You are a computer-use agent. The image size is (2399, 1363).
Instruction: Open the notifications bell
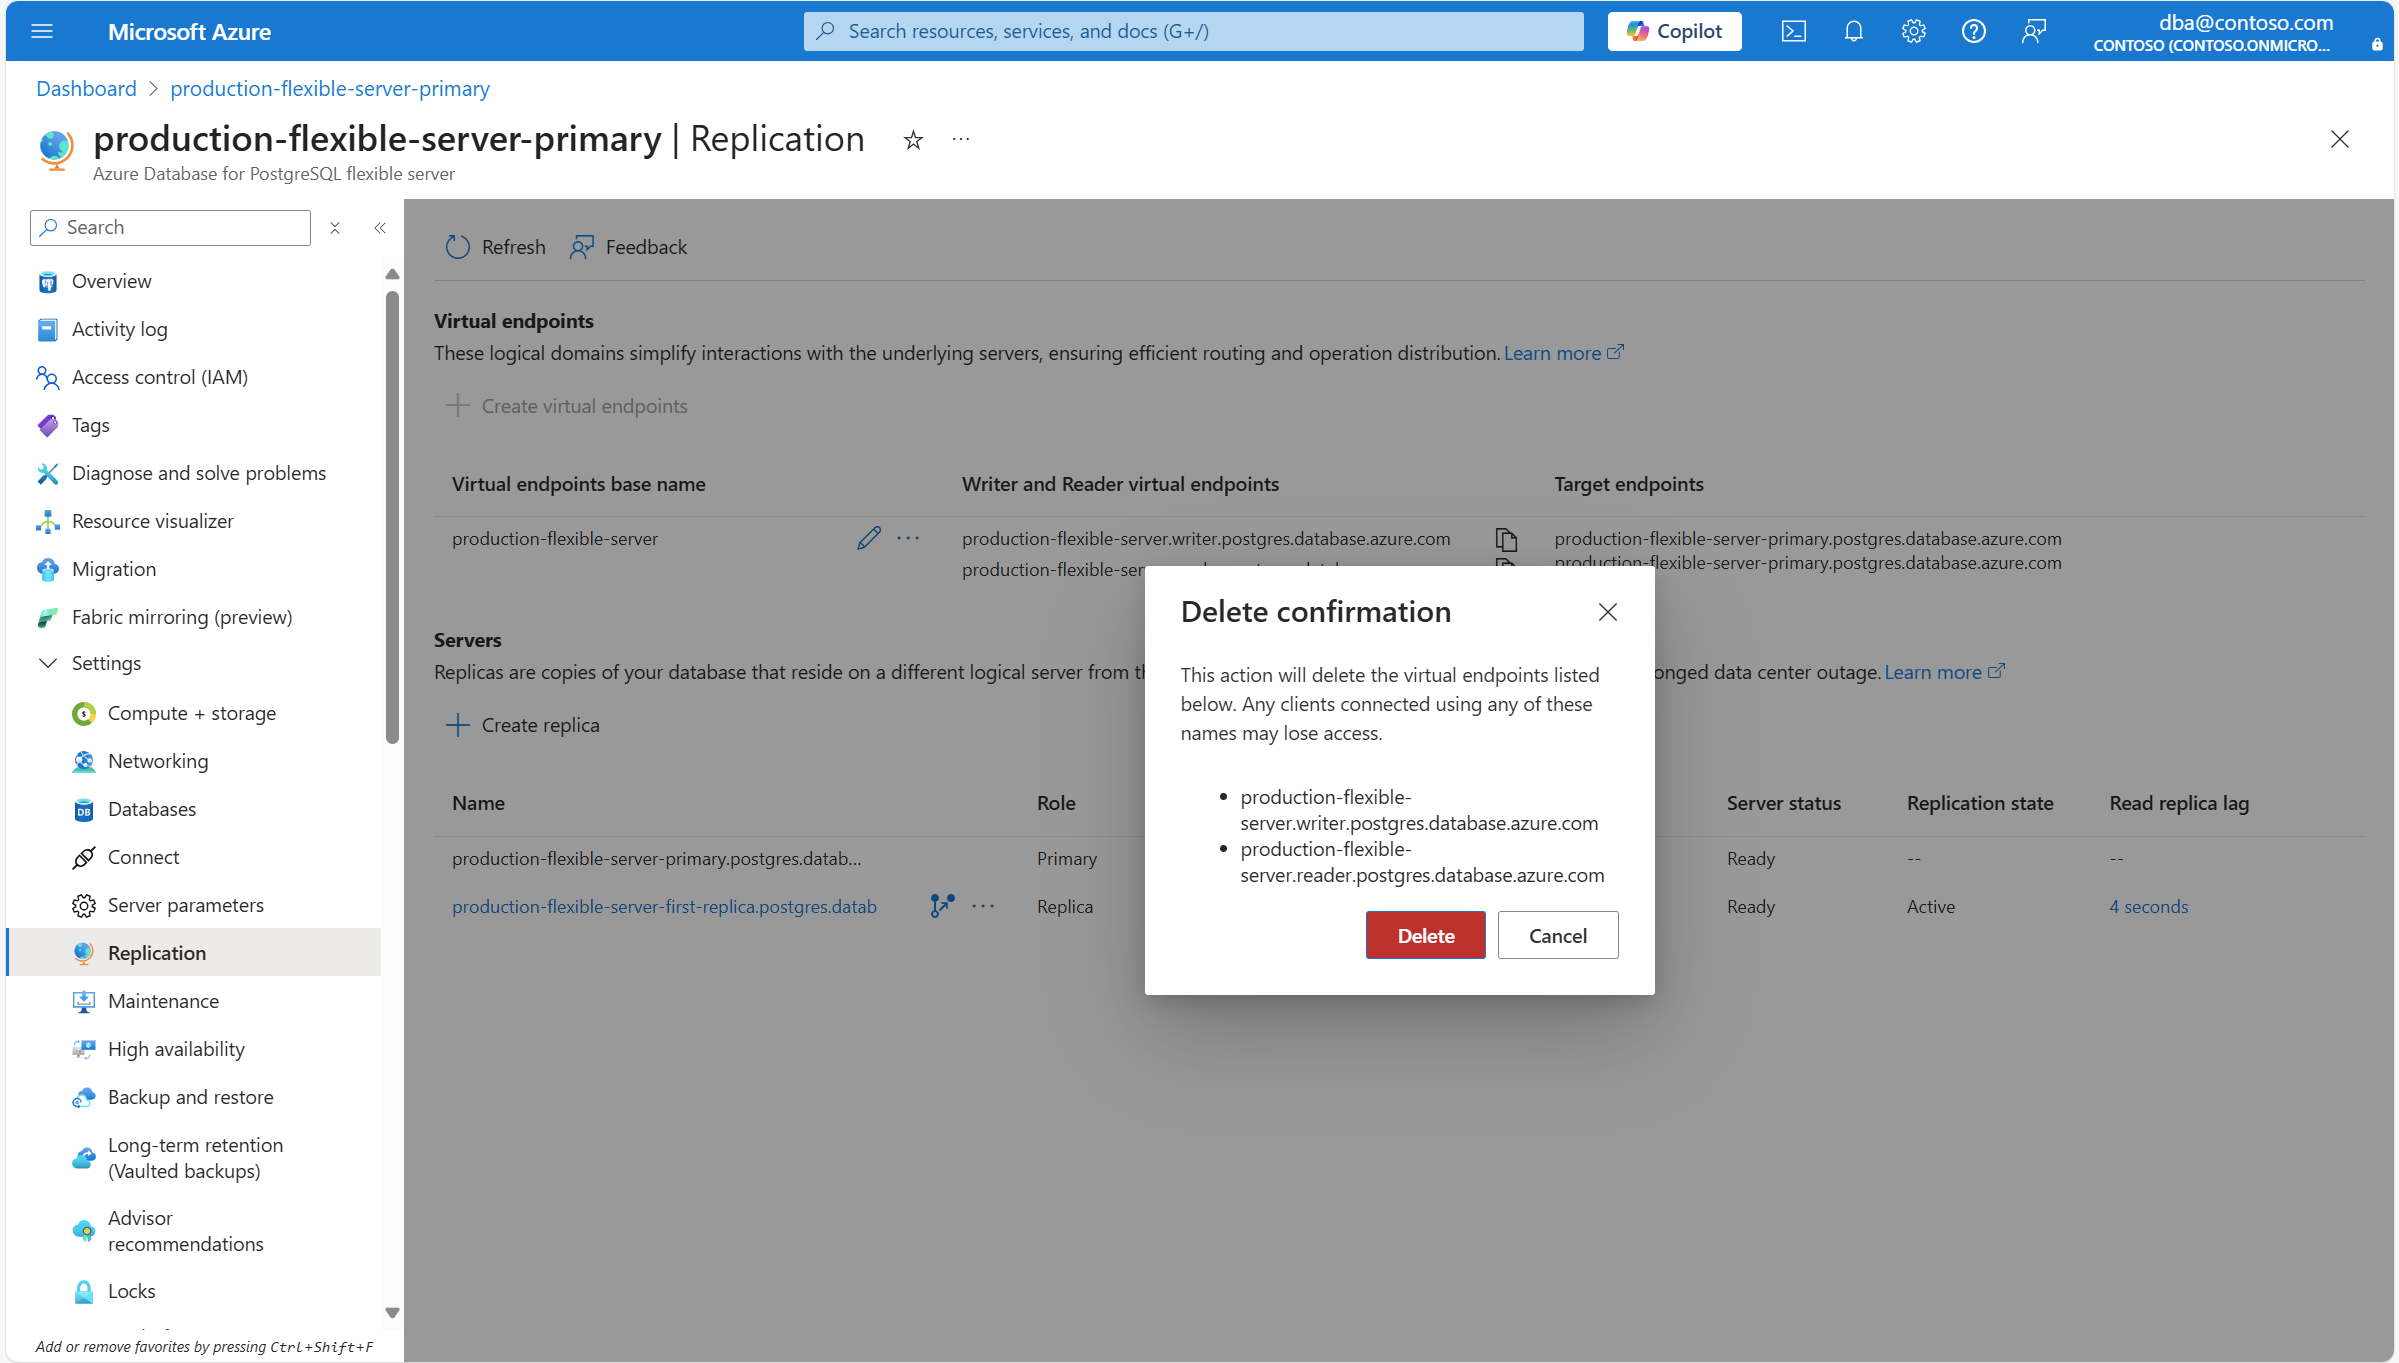[x=1853, y=31]
